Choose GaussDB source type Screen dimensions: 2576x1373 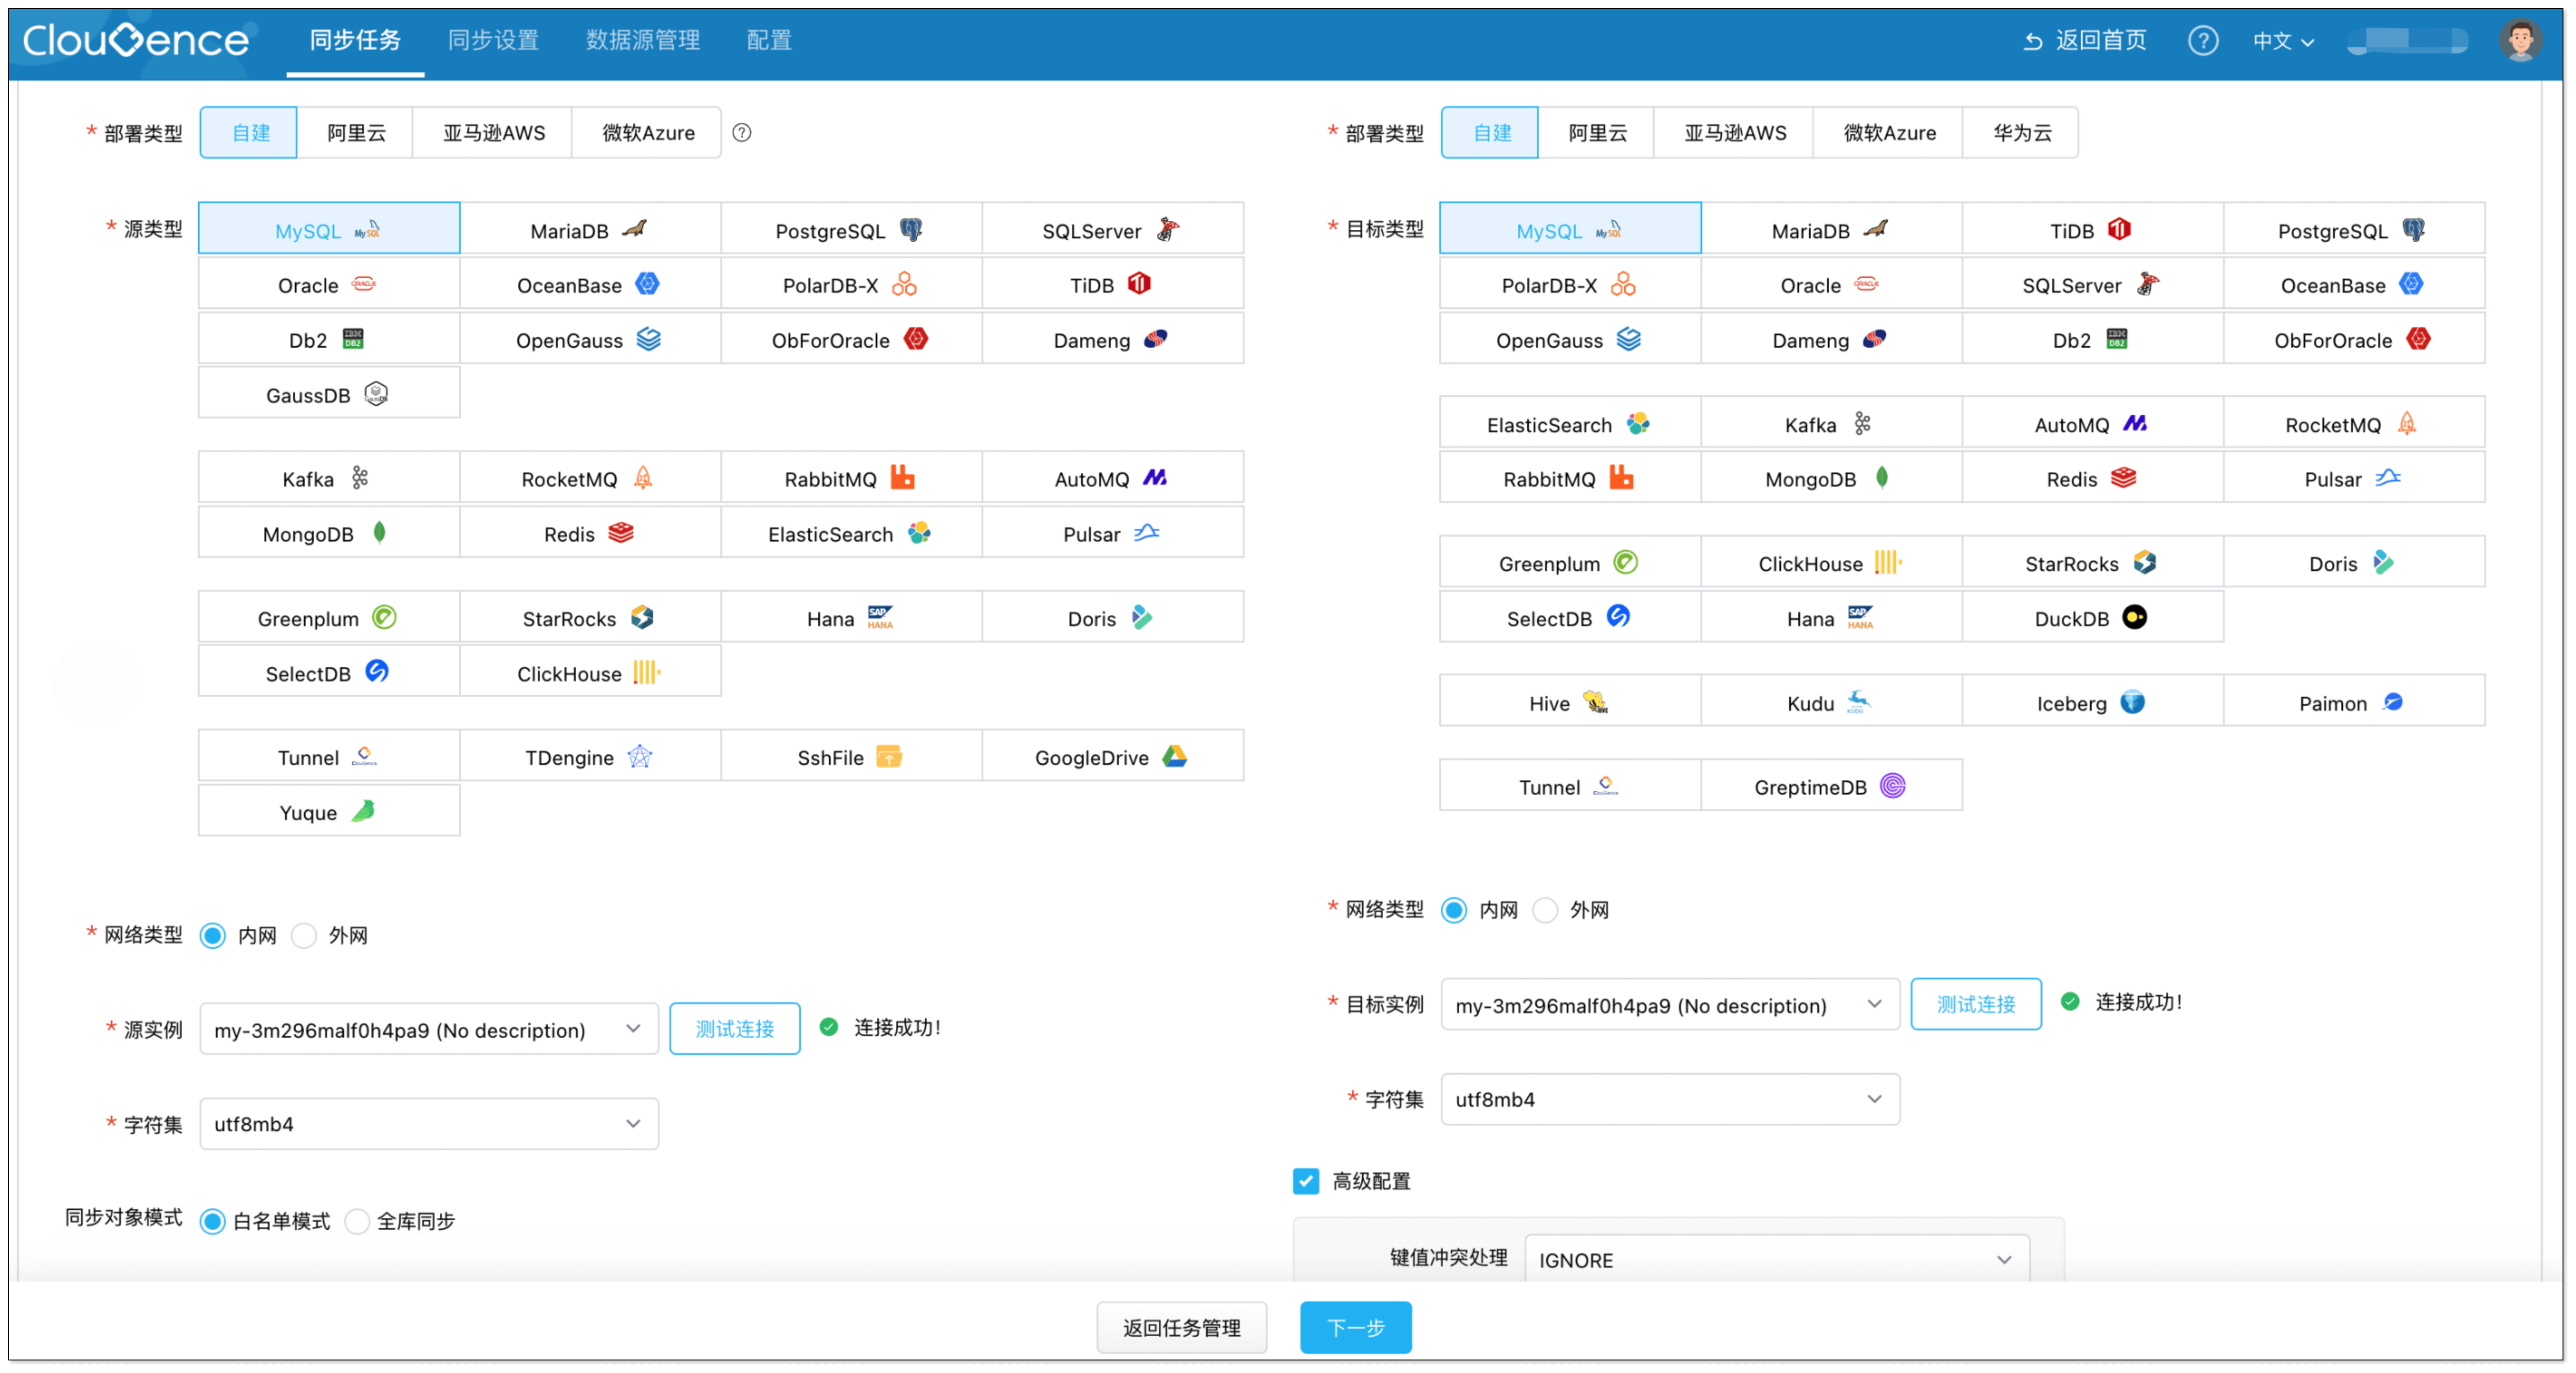329,394
